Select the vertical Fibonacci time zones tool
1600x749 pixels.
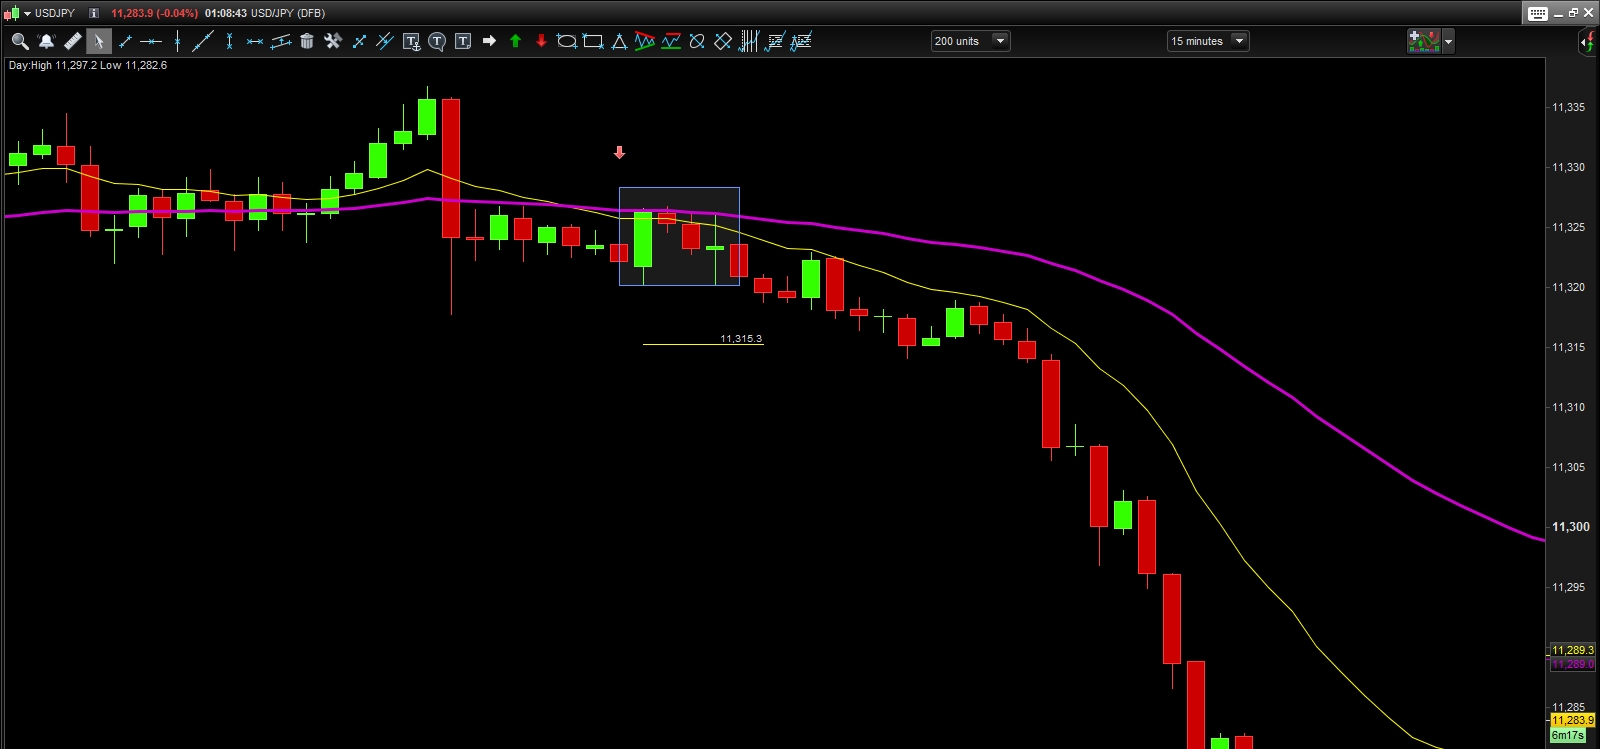coord(749,41)
